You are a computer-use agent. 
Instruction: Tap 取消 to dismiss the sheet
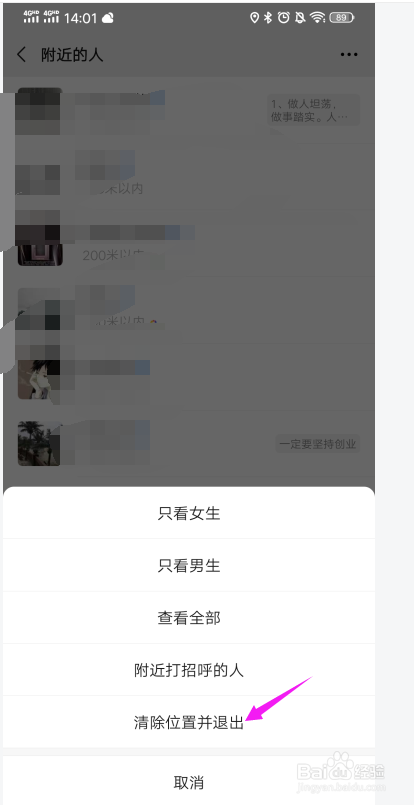189,782
